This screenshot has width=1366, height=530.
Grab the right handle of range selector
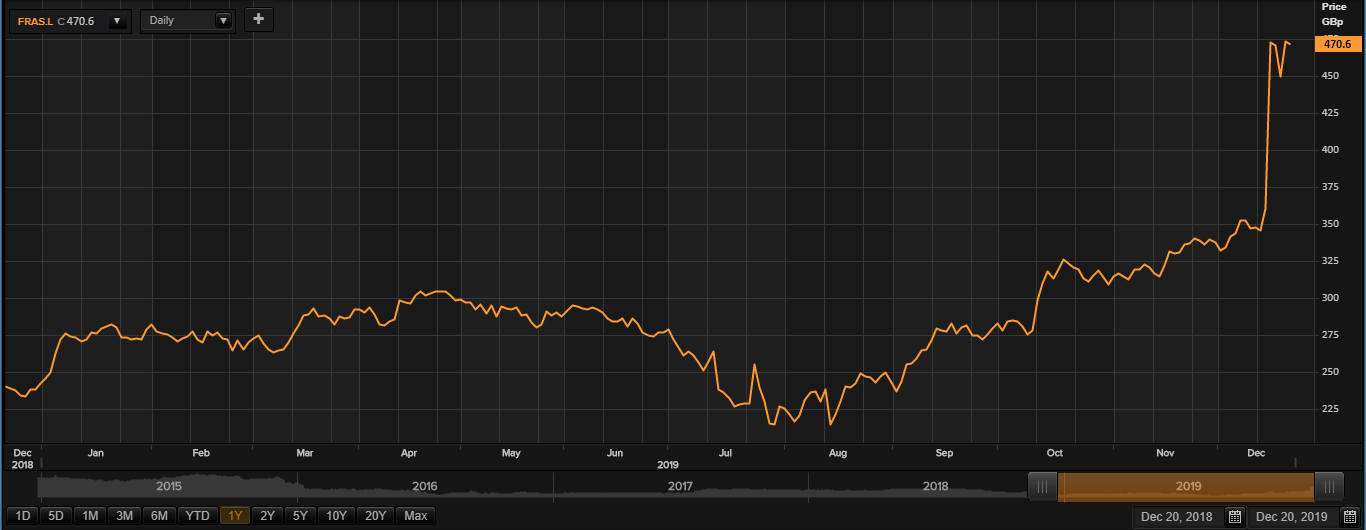tap(1329, 487)
